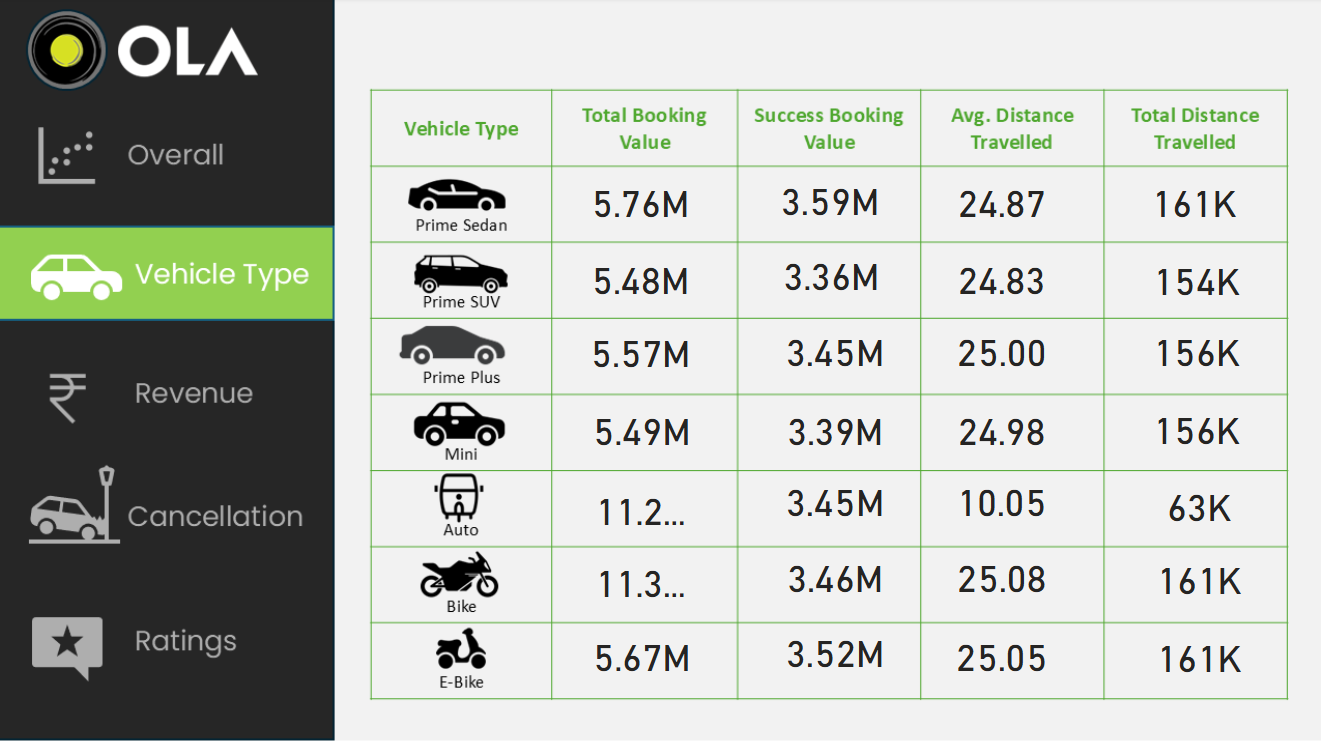Viewport: 1321px width, 743px height.
Task: Click the 63K total distance cell
Action: coord(1200,509)
